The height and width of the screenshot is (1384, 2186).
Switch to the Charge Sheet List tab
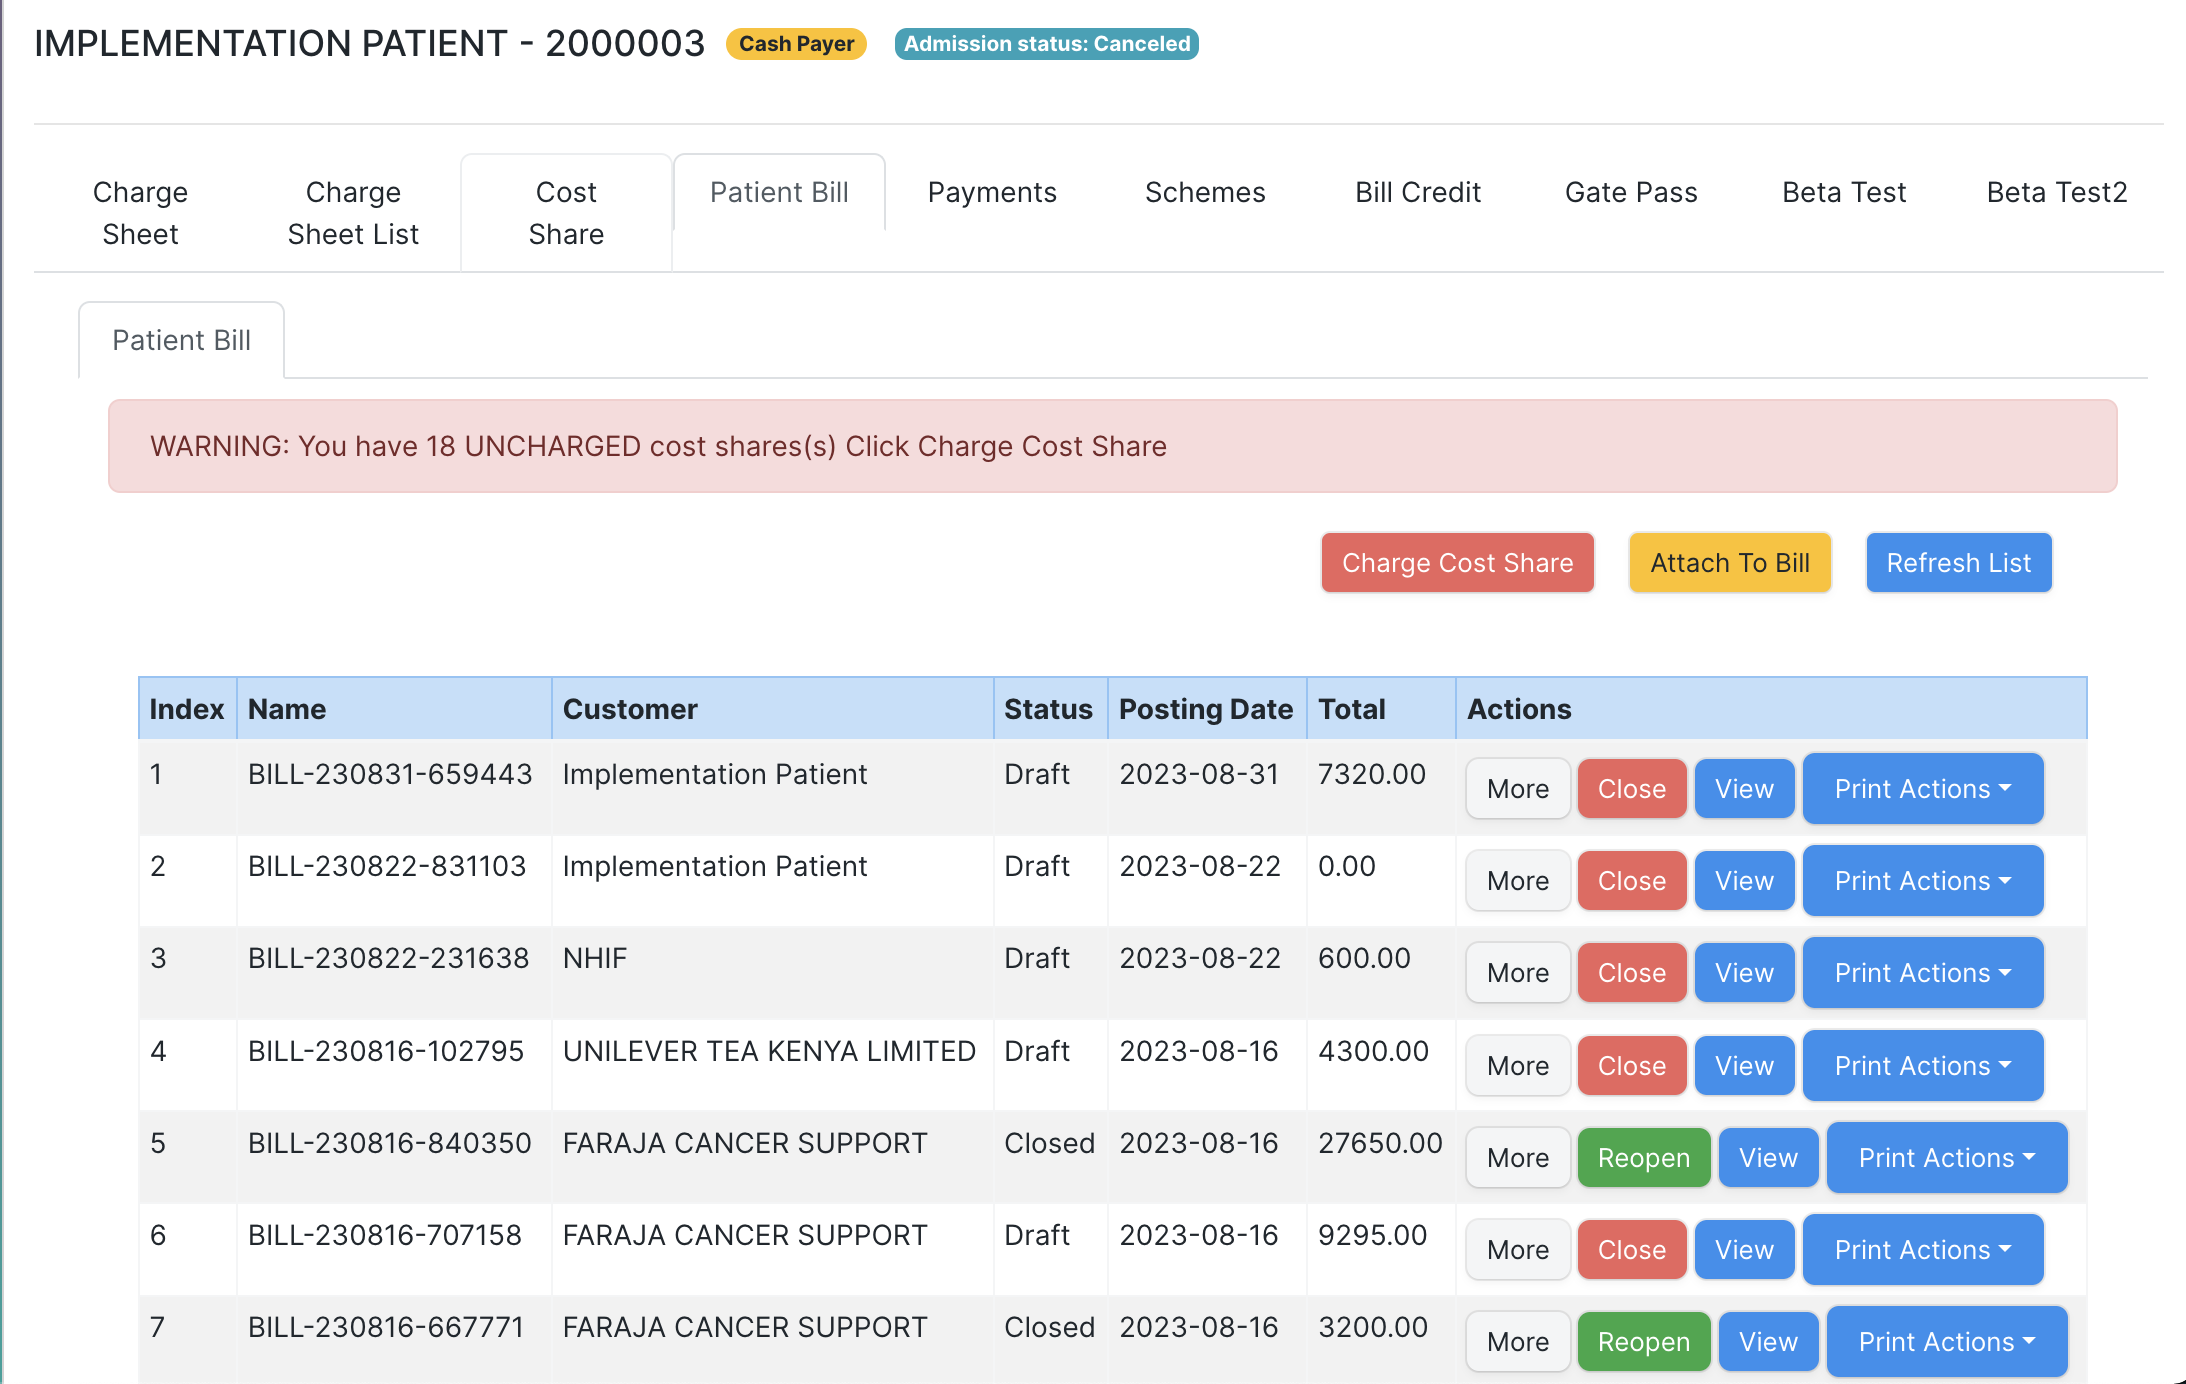[353, 213]
